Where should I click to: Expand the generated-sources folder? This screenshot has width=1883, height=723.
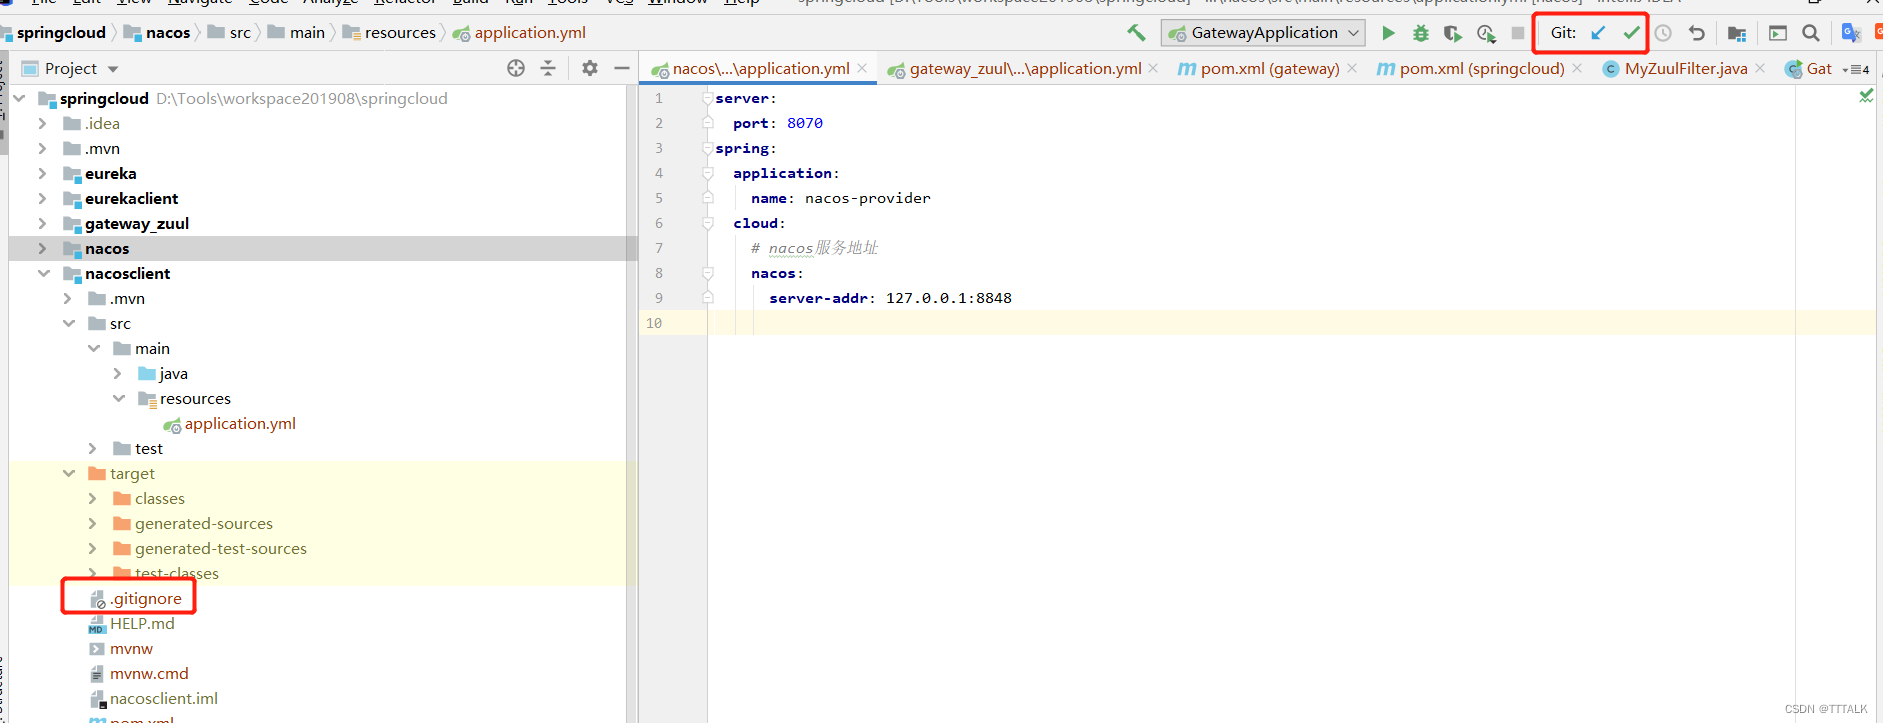(x=92, y=523)
